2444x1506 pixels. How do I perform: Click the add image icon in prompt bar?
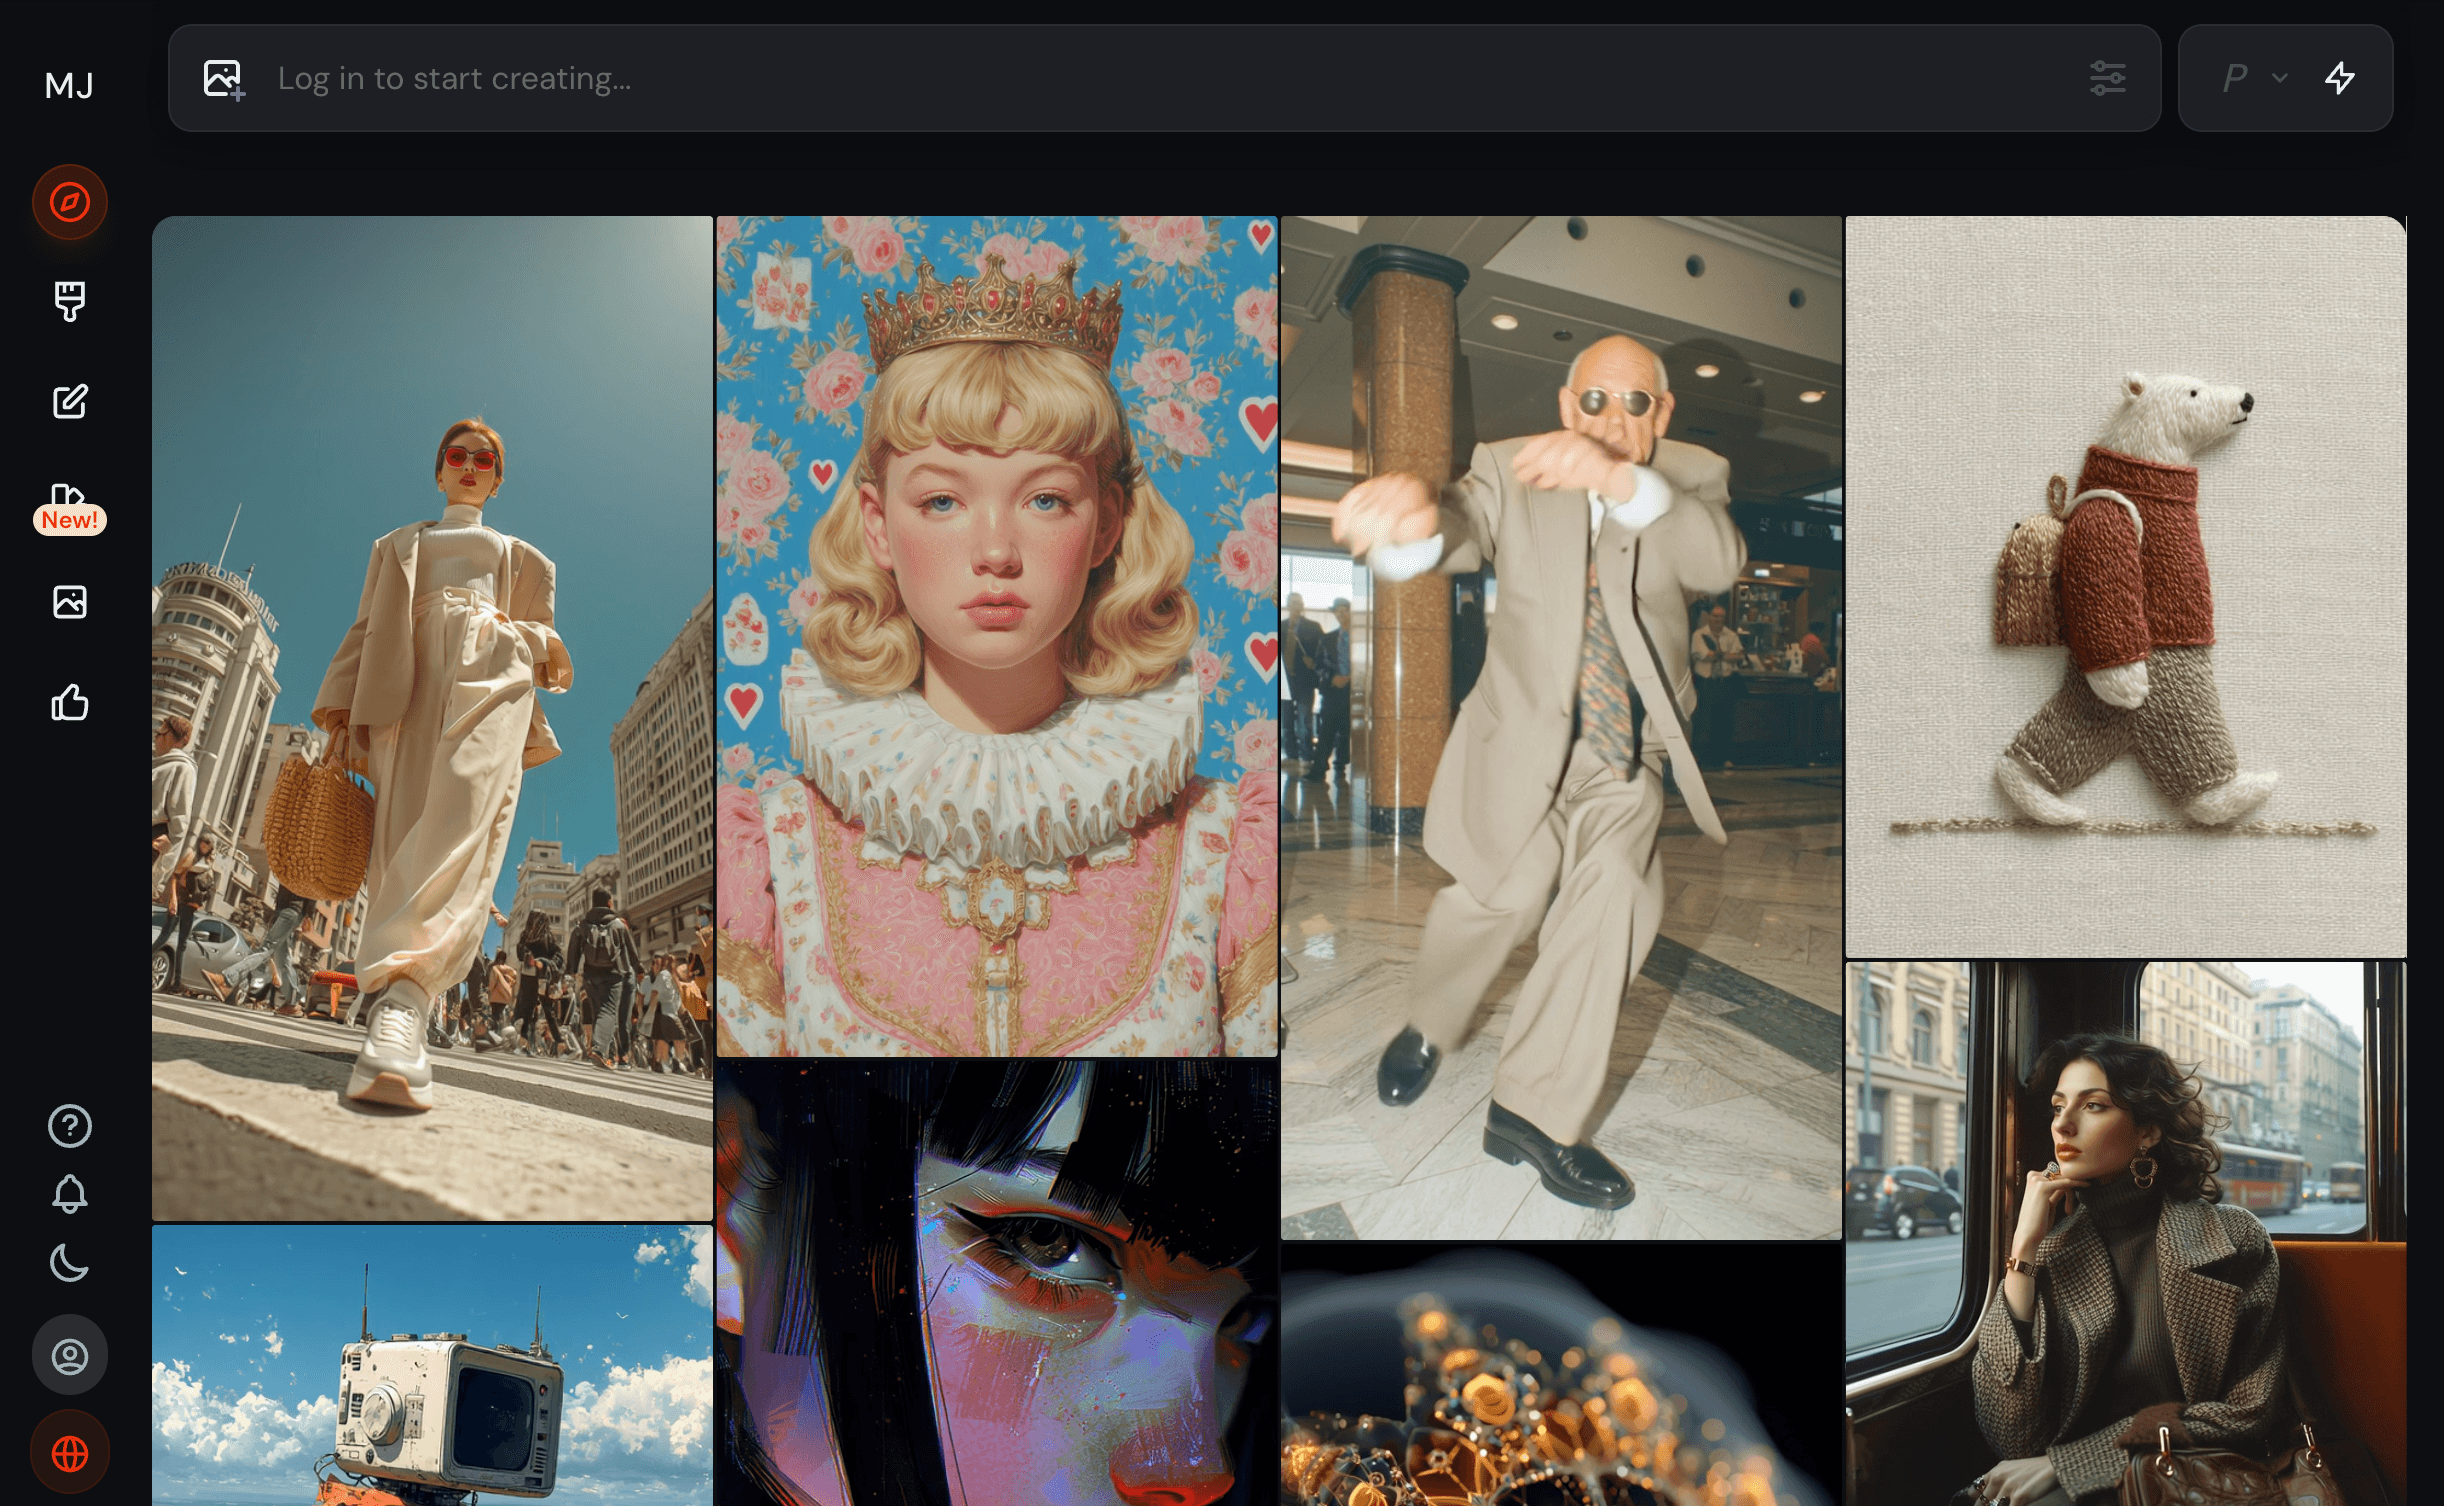(224, 79)
